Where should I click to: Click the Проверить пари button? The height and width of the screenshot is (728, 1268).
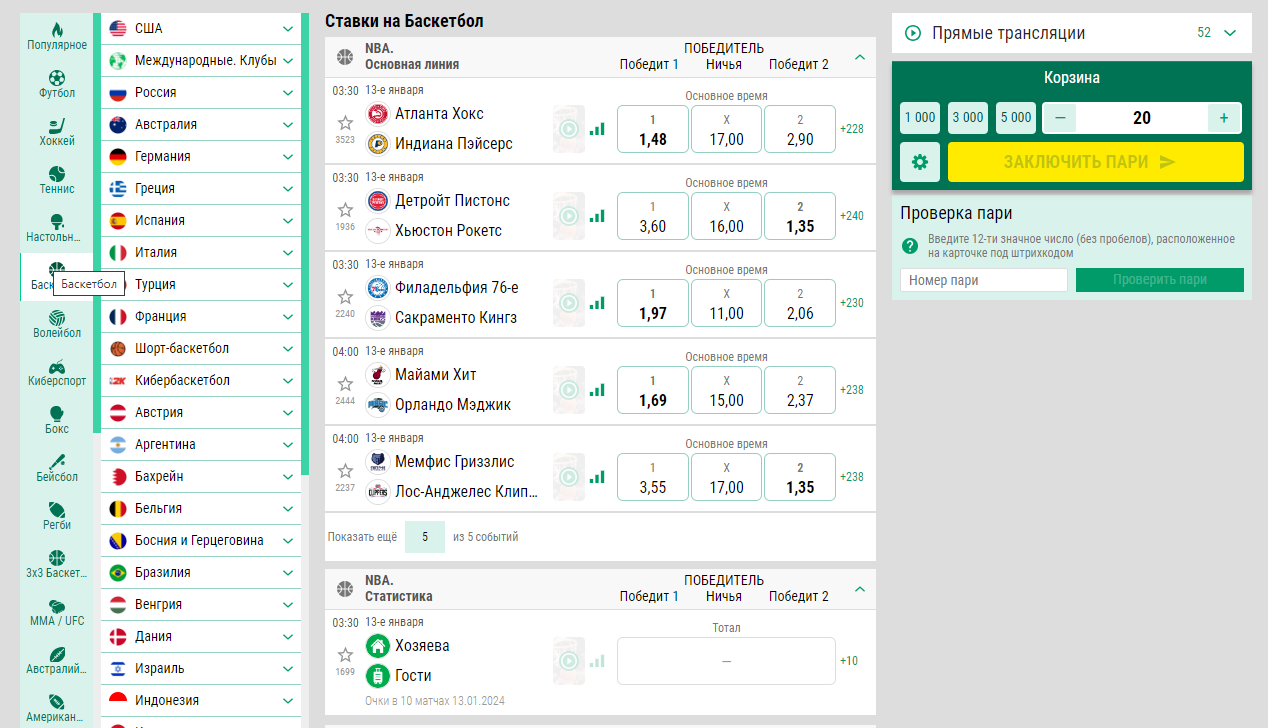[1160, 280]
